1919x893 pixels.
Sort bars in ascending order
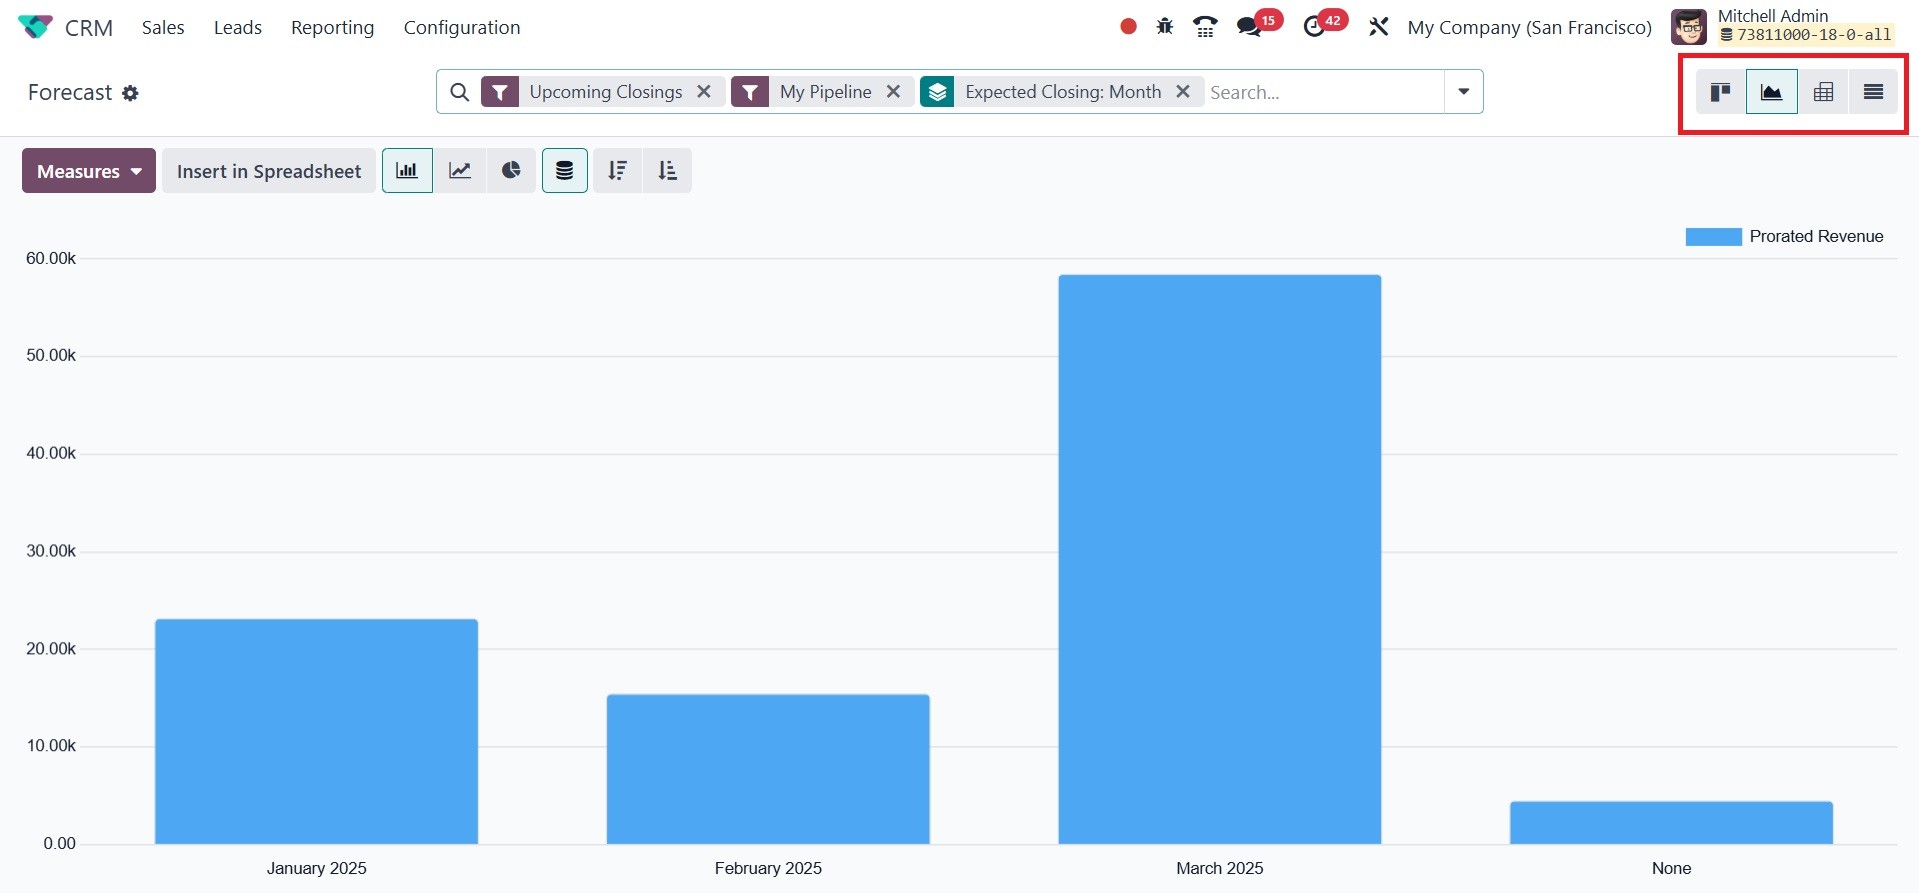coord(667,171)
